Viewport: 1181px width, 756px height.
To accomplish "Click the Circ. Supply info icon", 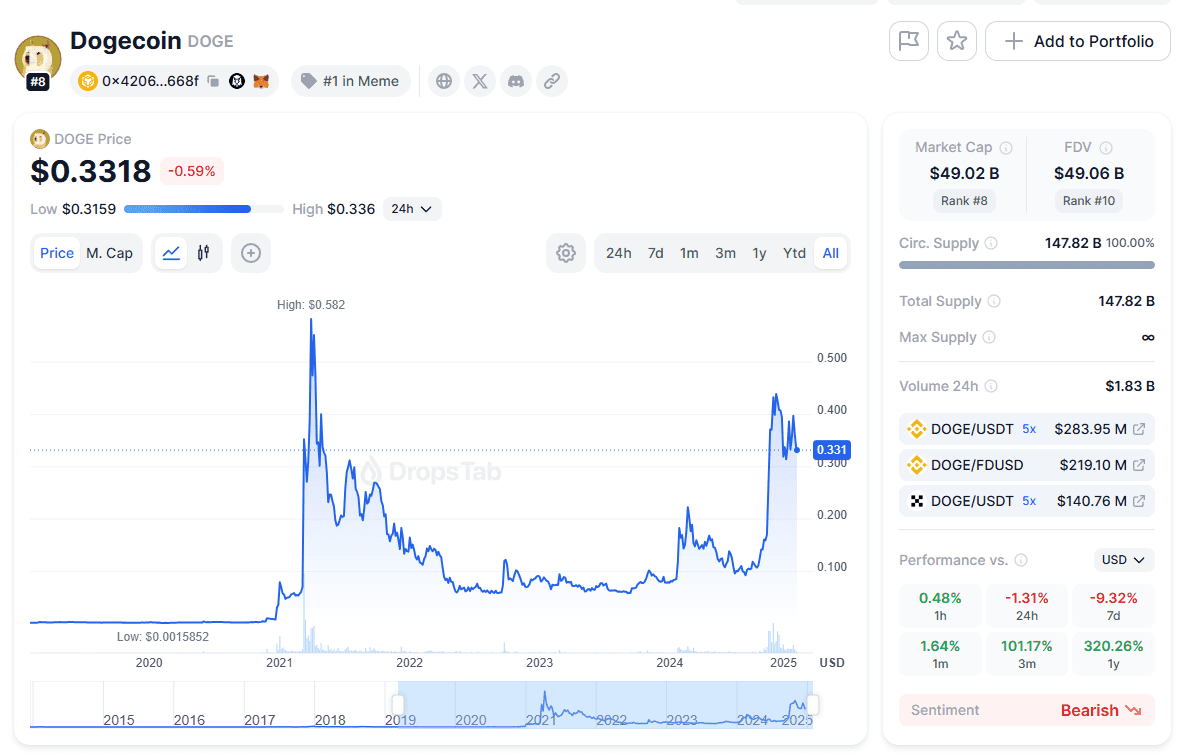I will click(x=991, y=243).
